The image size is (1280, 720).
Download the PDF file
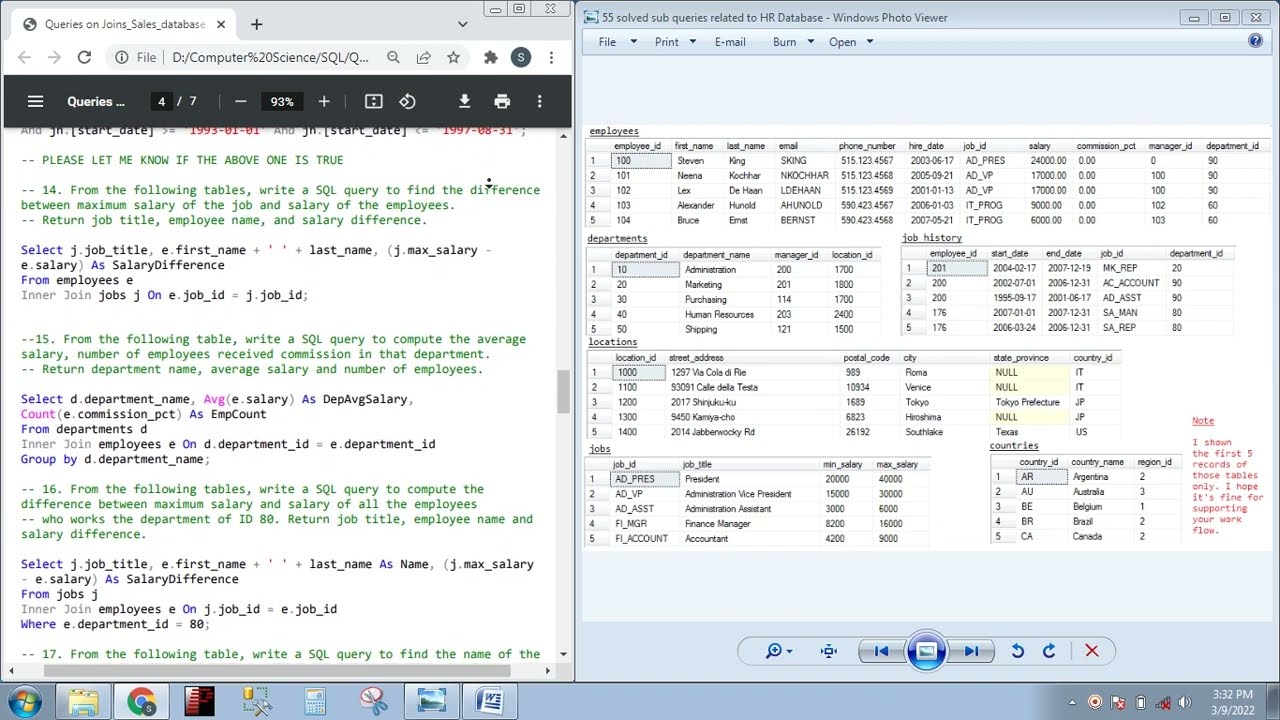coord(464,101)
